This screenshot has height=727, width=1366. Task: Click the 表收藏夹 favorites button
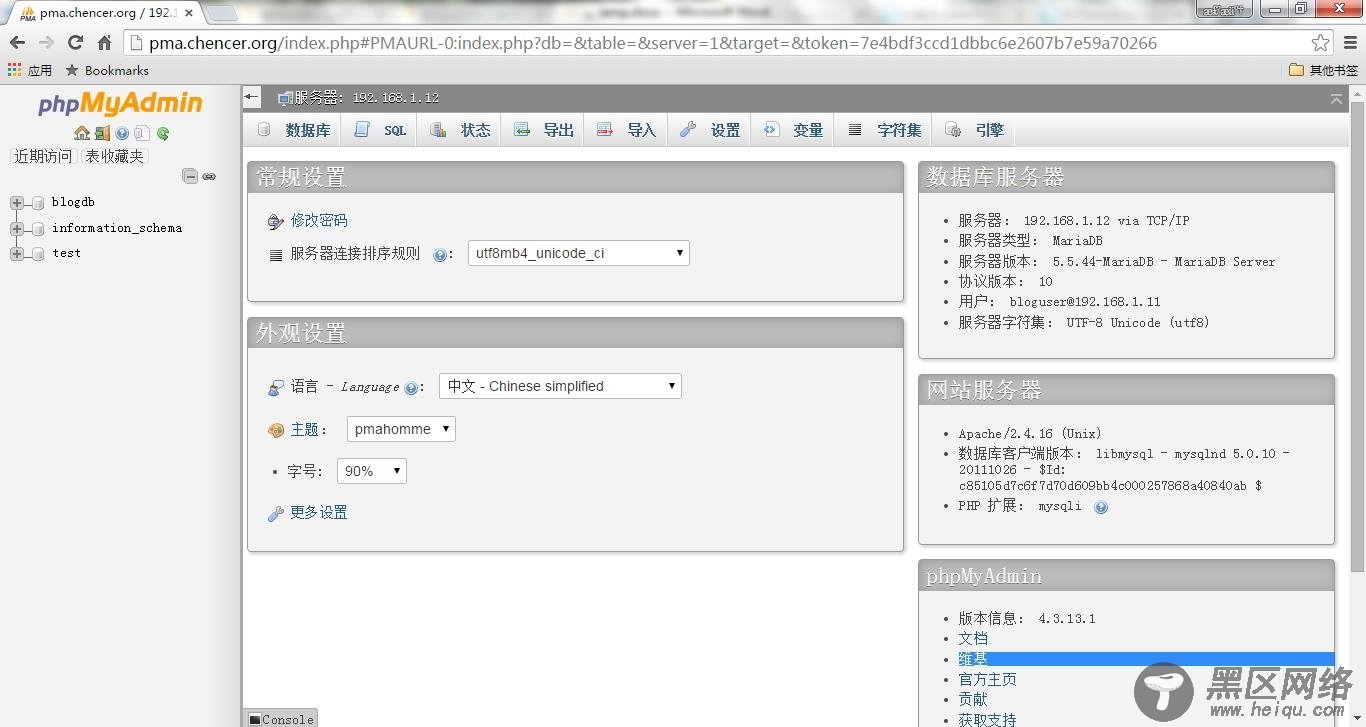tap(114, 156)
